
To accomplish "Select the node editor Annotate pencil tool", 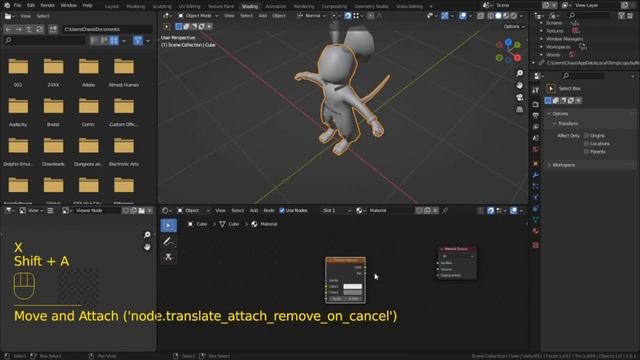I will 169,241.
